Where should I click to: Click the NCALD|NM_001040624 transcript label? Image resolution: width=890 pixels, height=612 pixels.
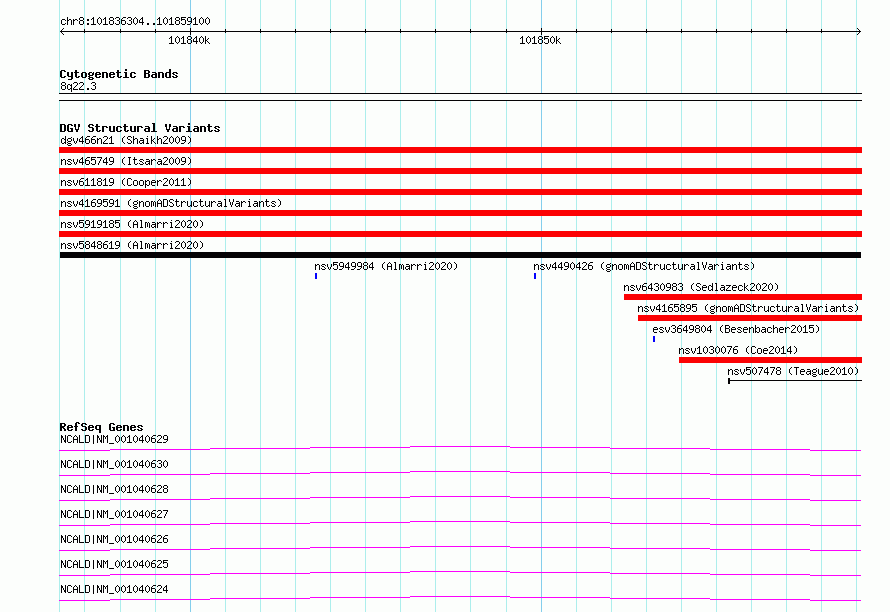pos(114,589)
